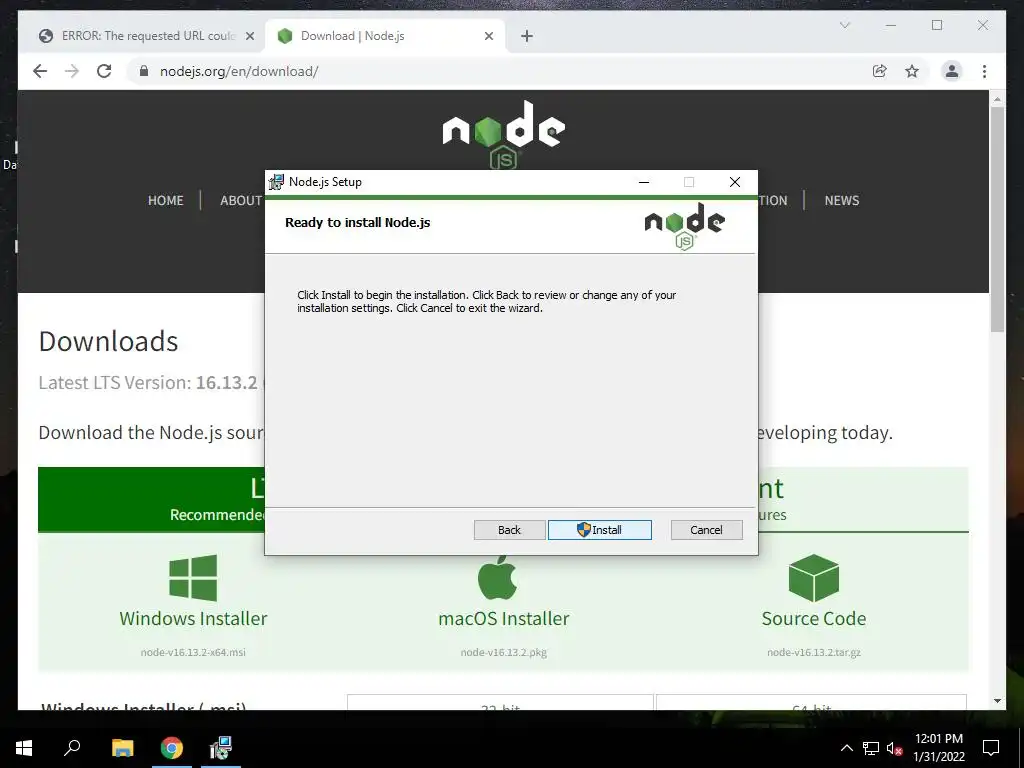Image resolution: width=1024 pixels, height=768 pixels.
Task: Open the Windows Start menu
Action: click(x=24, y=748)
